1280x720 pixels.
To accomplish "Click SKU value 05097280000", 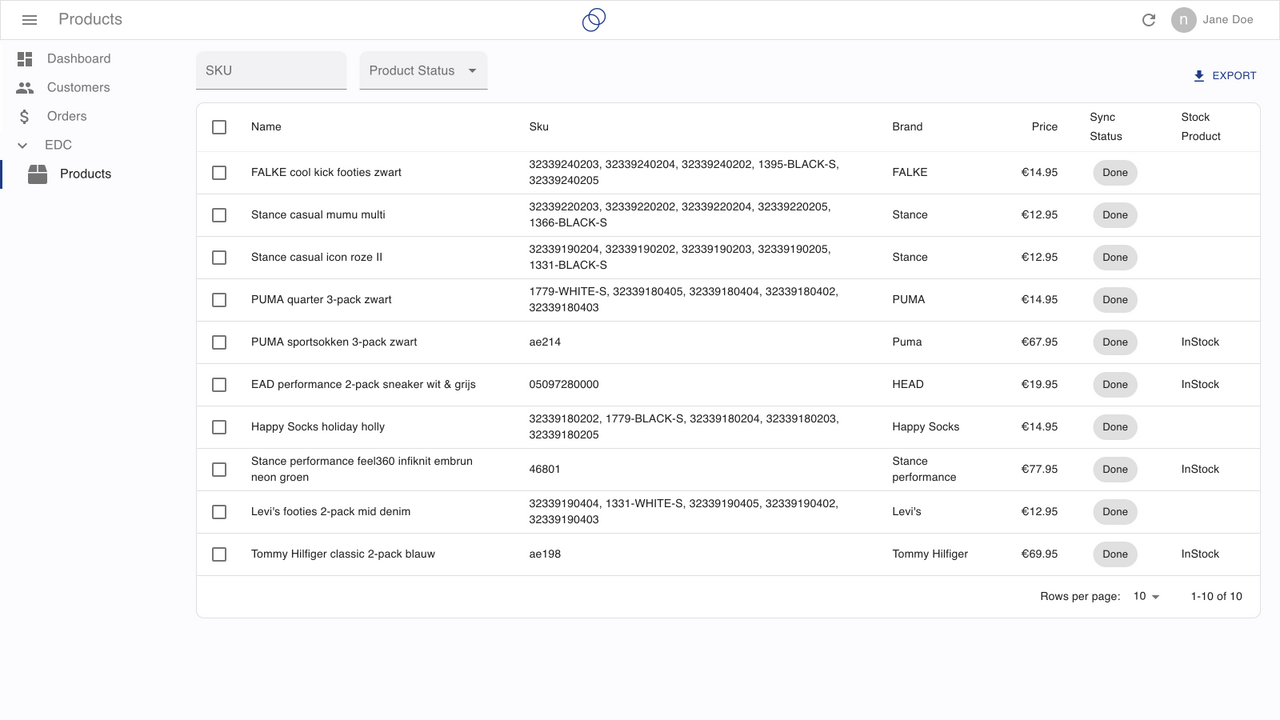I will (564, 385).
